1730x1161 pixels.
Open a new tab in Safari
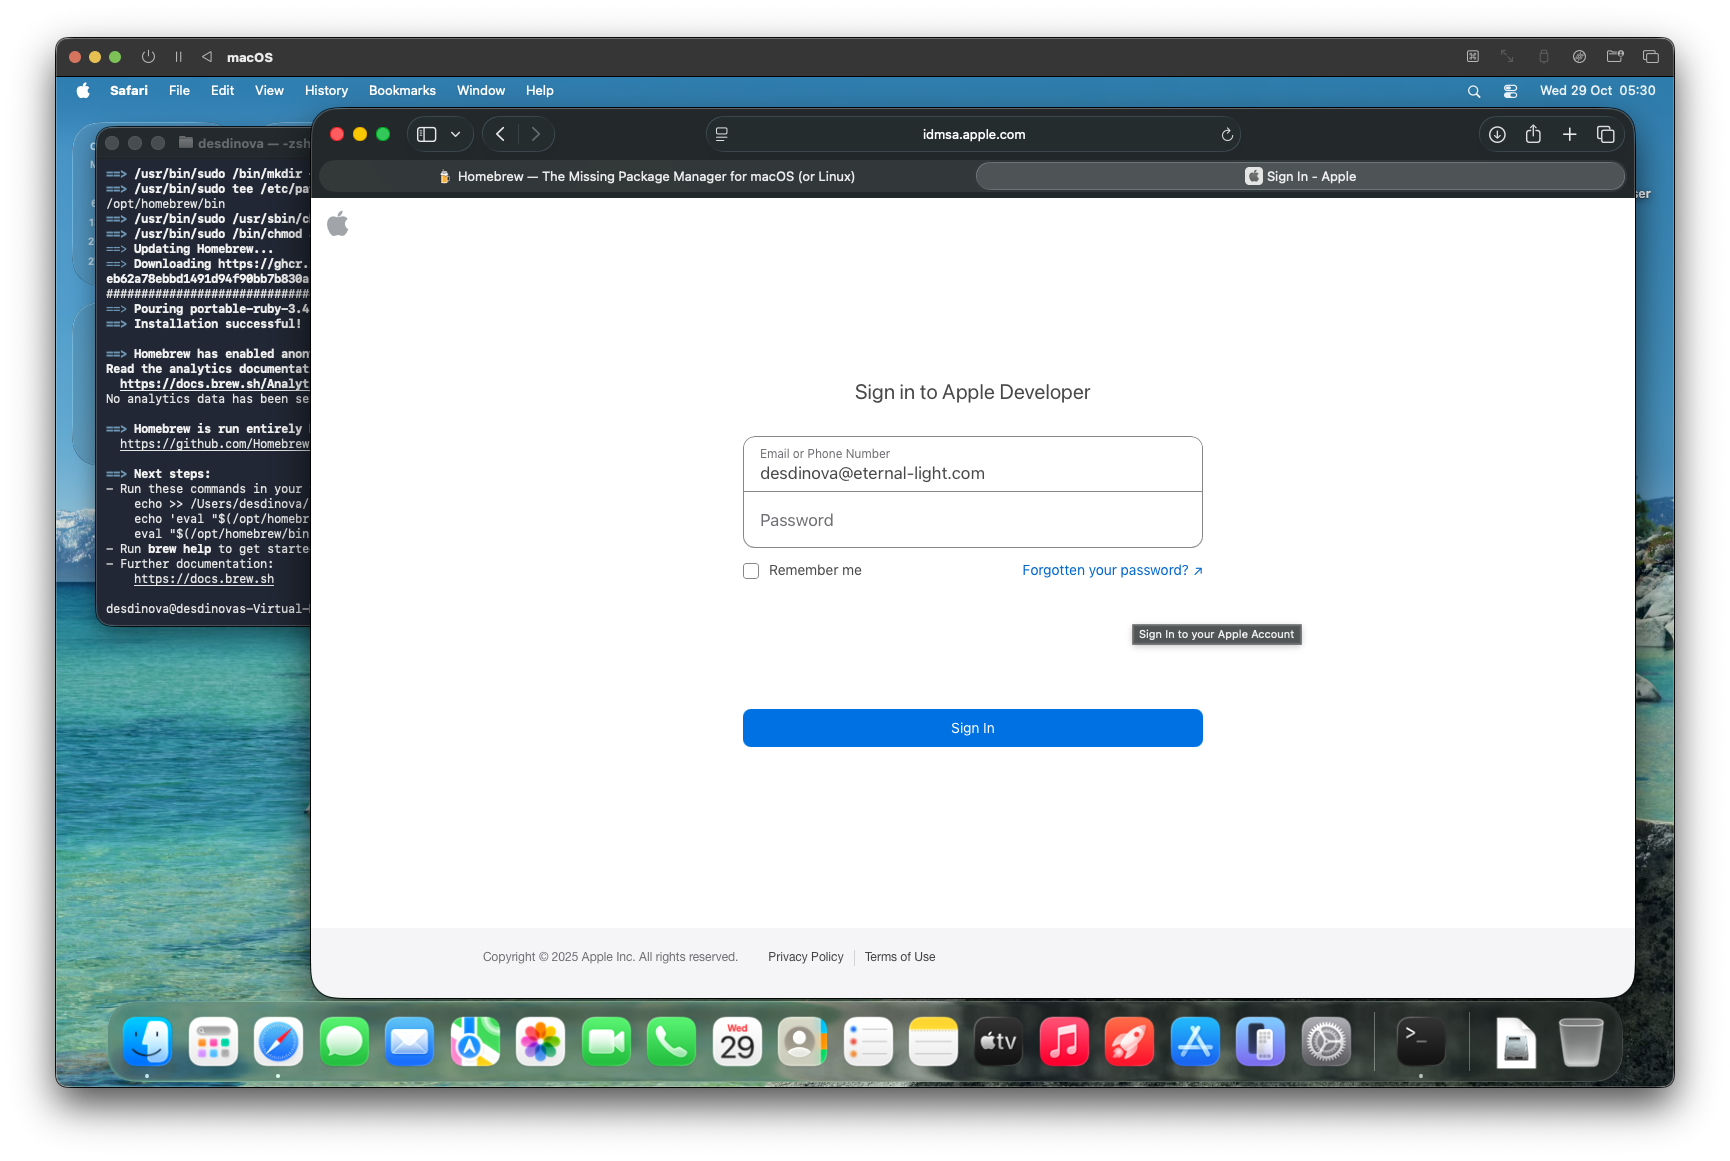click(1569, 133)
